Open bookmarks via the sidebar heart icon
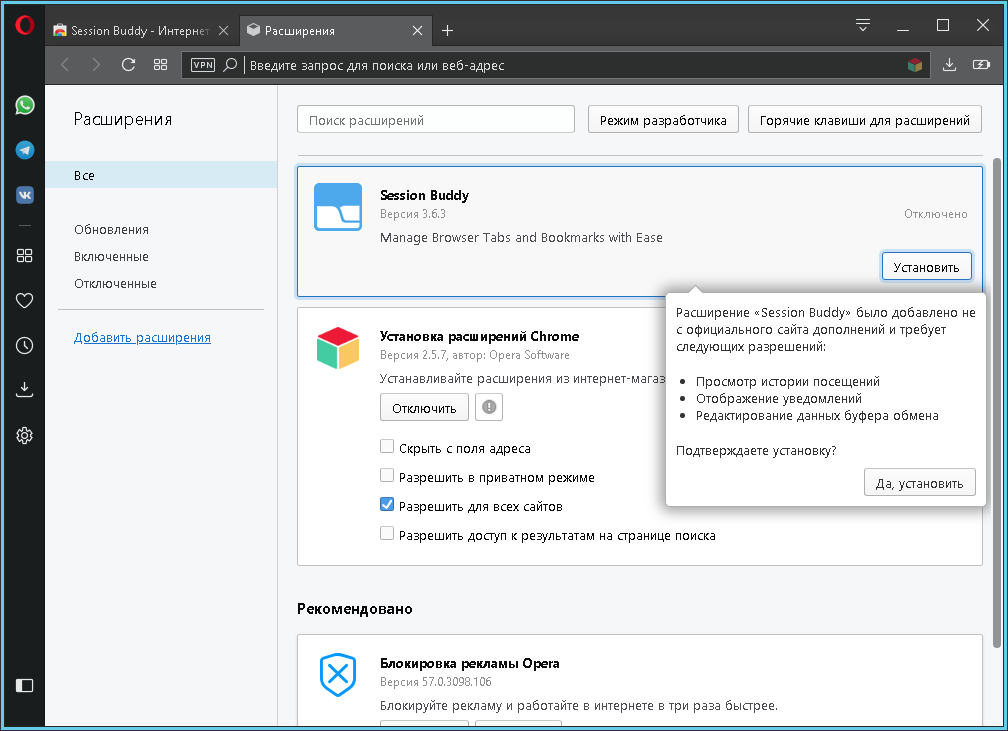1008x731 pixels. coord(25,300)
